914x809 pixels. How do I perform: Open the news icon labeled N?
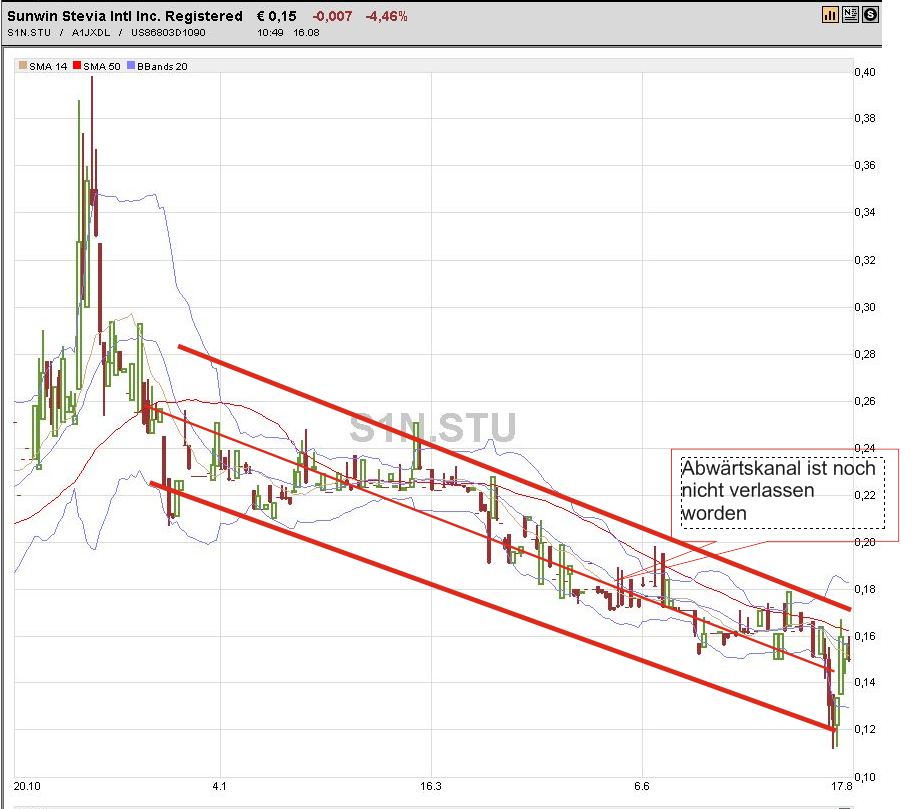(x=850, y=14)
